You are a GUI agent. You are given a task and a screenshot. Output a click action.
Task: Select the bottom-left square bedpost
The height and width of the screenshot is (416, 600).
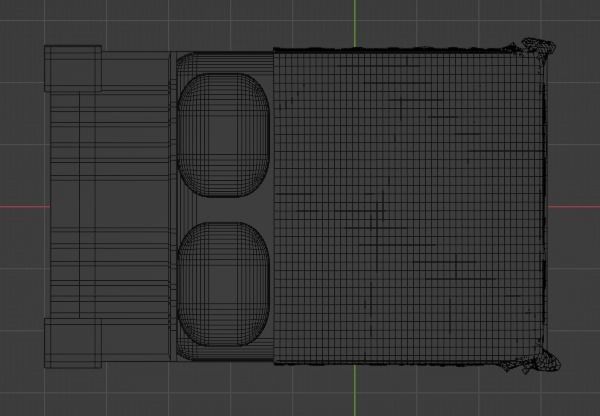(73, 343)
